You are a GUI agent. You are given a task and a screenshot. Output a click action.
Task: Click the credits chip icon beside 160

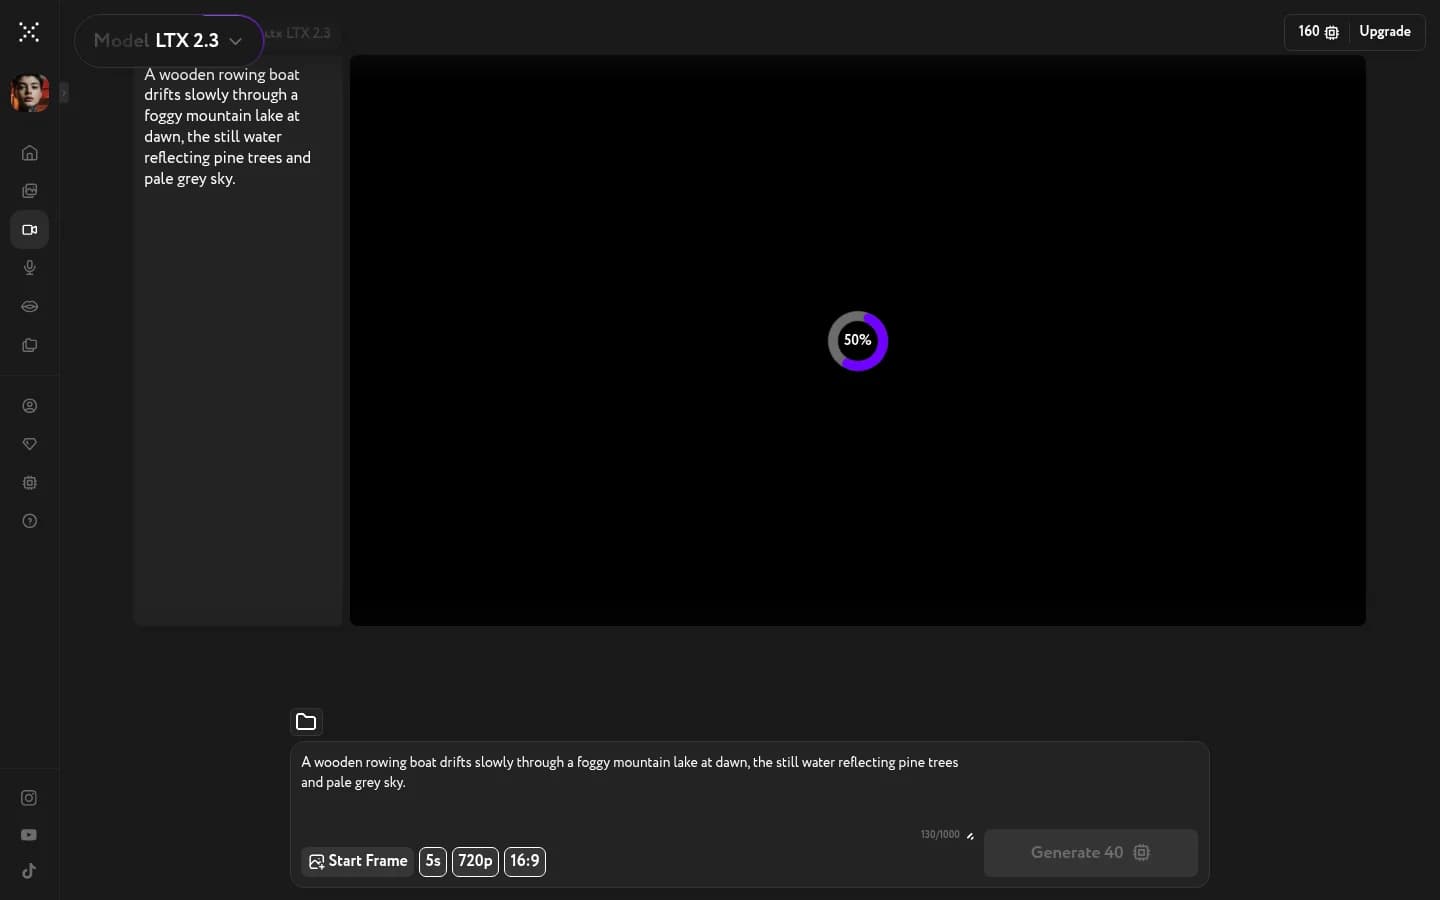coord(1330,32)
